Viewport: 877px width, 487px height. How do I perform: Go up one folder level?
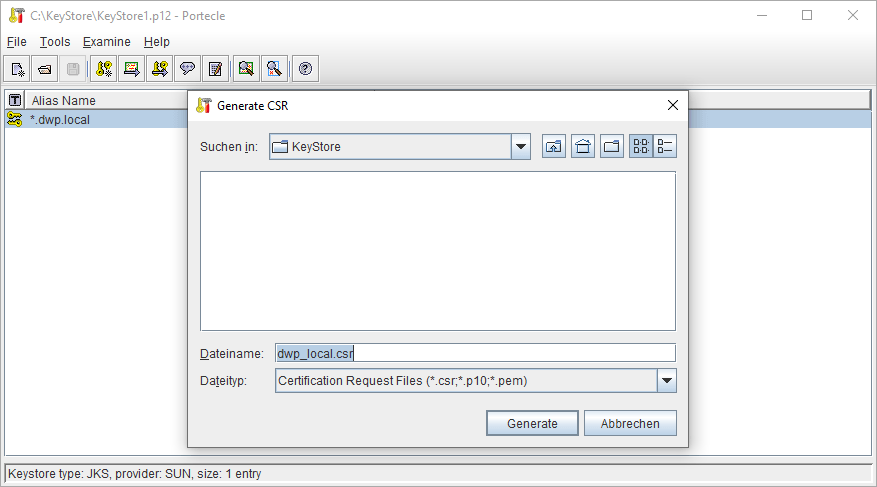point(554,147)
